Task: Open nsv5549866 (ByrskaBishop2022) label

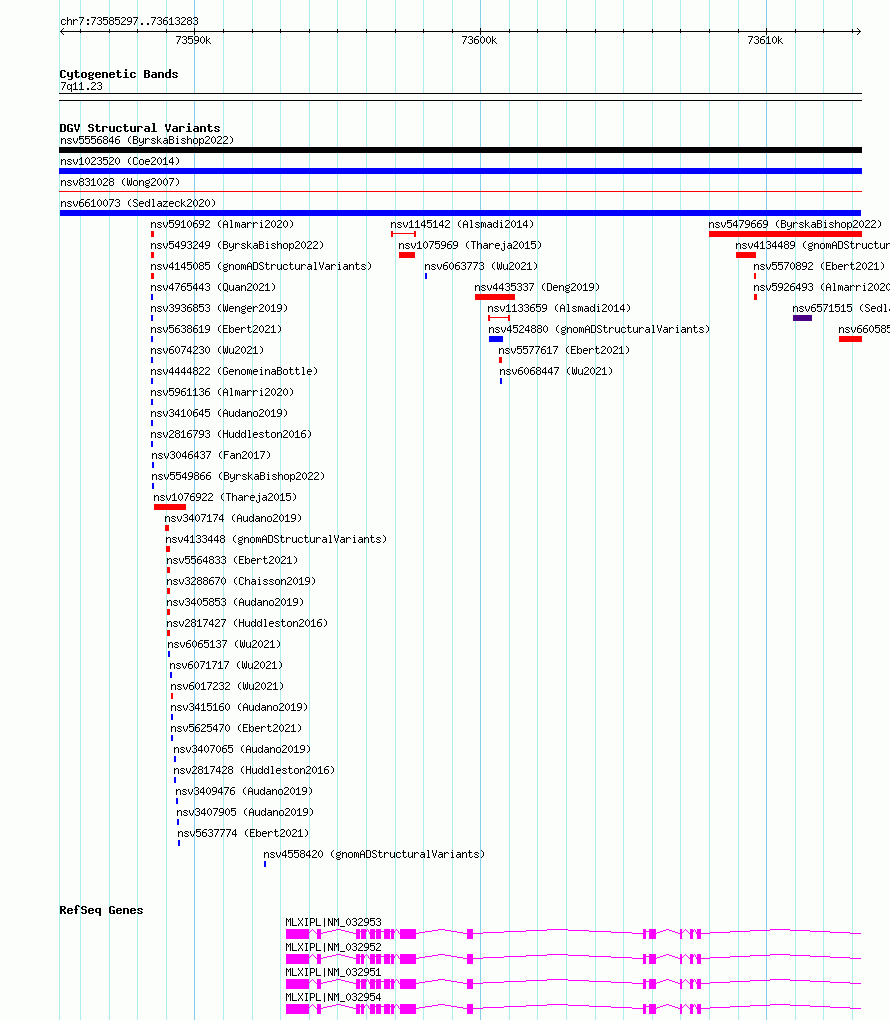Action: (x=238, y=476)
